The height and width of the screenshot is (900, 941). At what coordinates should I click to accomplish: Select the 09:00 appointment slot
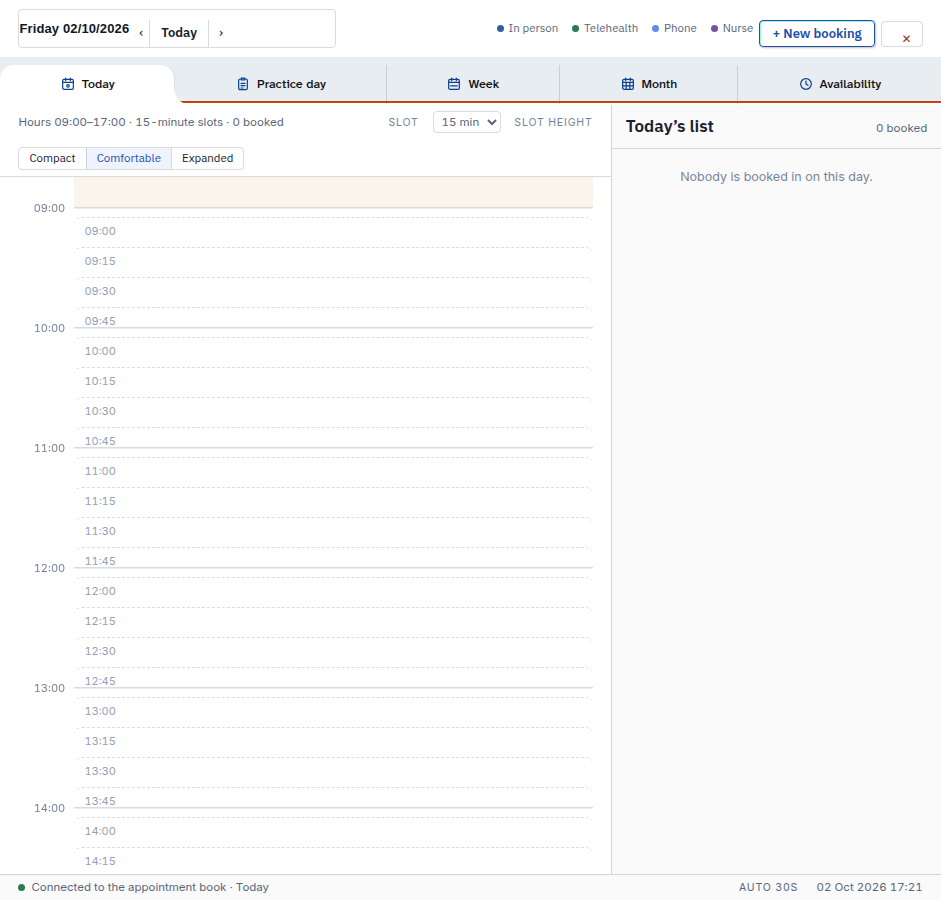334,232
